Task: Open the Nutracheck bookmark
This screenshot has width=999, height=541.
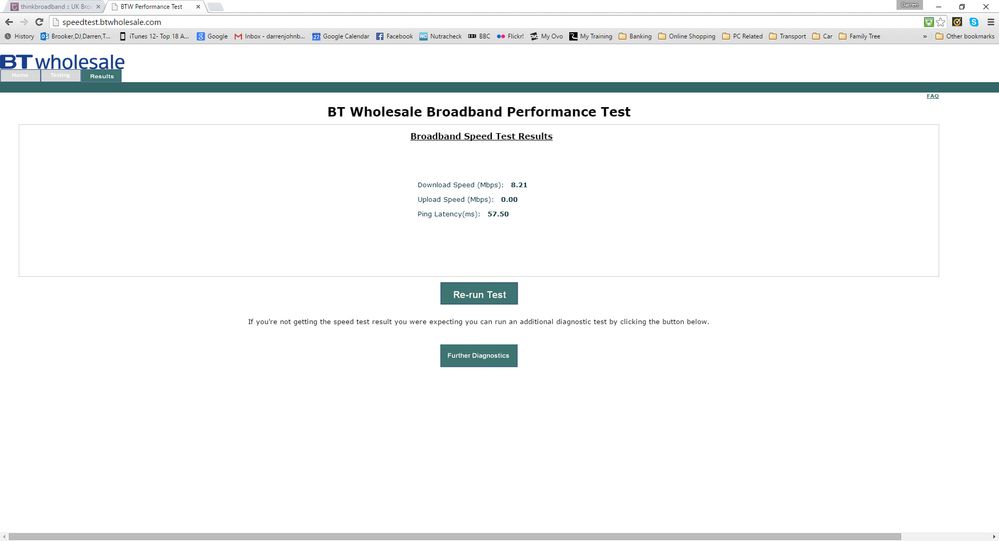Action: click(440, 36)
